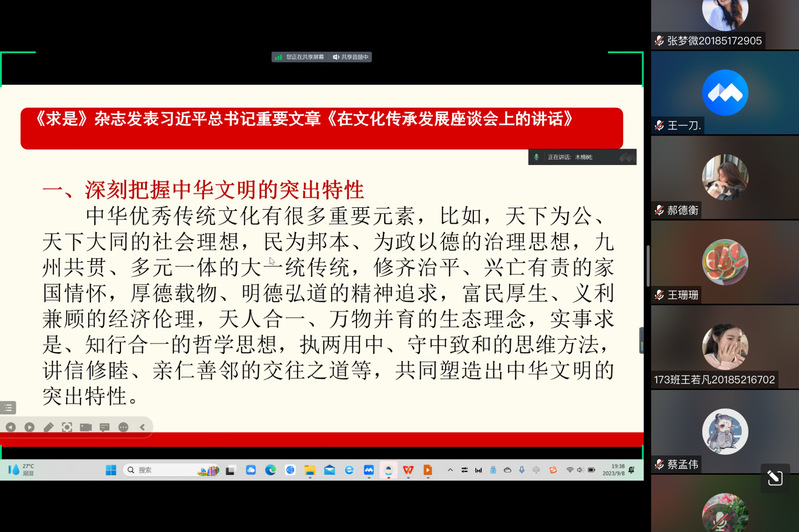
Task: Advance to next slide with the right arrow
Action: coord(29,427)
